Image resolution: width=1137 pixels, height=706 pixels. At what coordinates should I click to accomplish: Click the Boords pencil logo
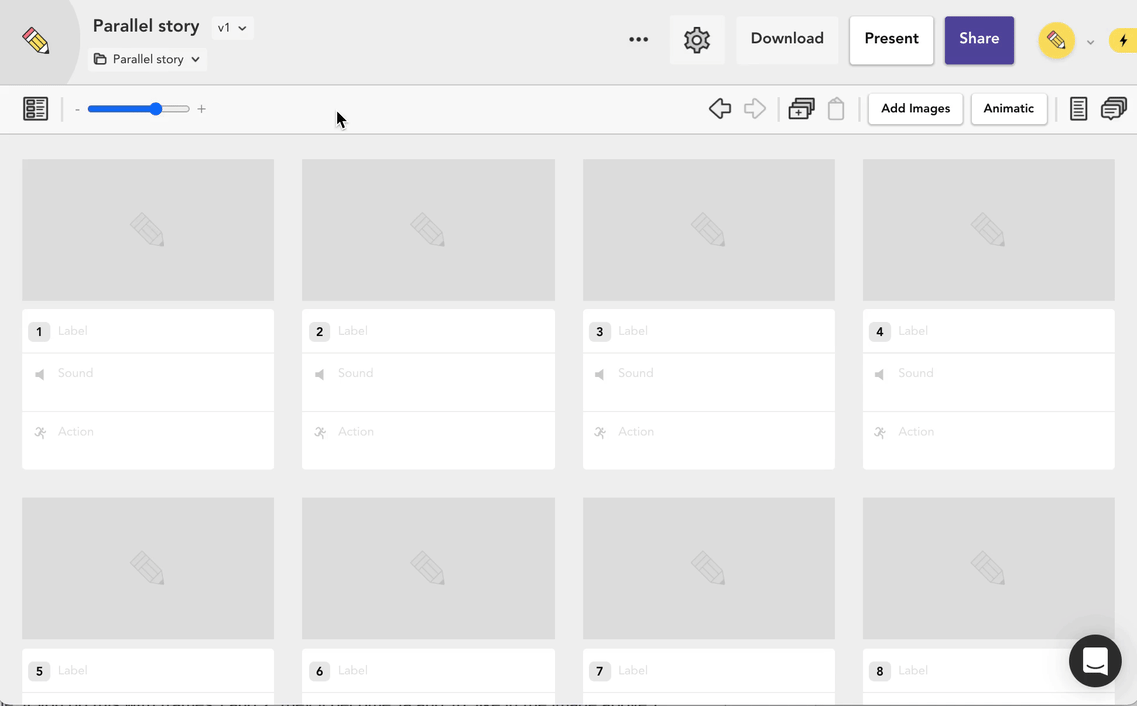[36, 41]
